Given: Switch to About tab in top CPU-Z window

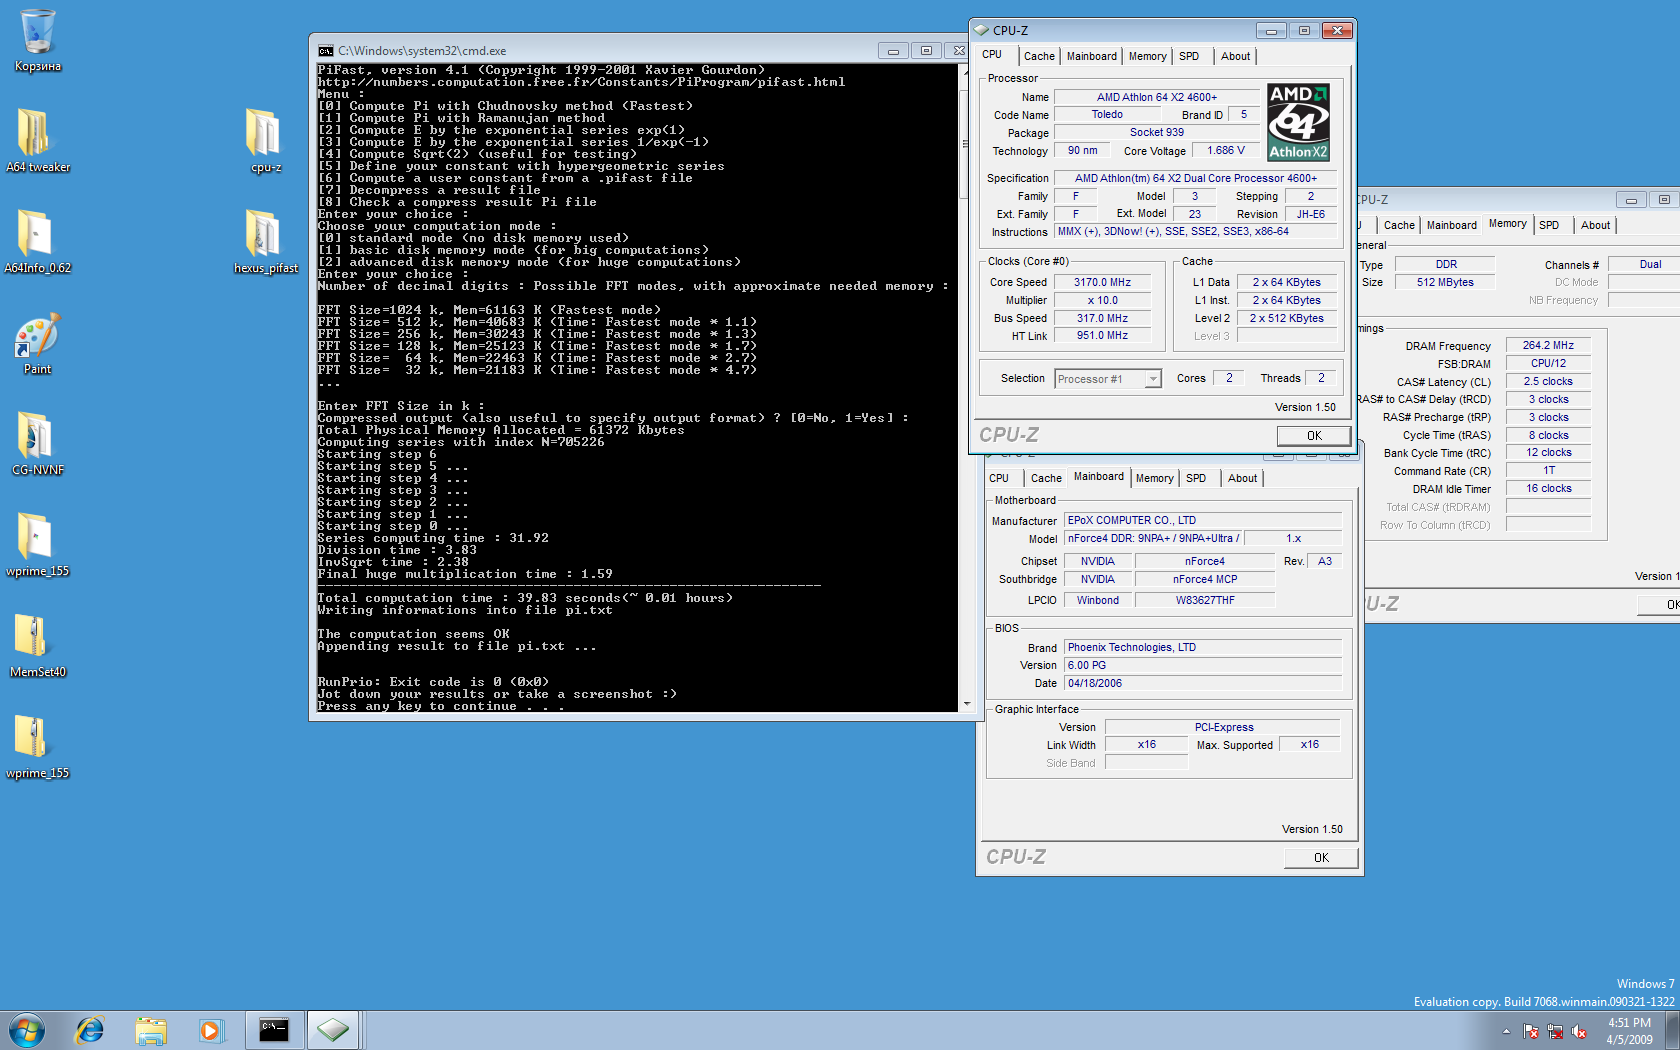Looking at the screenshot, I should pyautogui.click(x=1235, y=56).
